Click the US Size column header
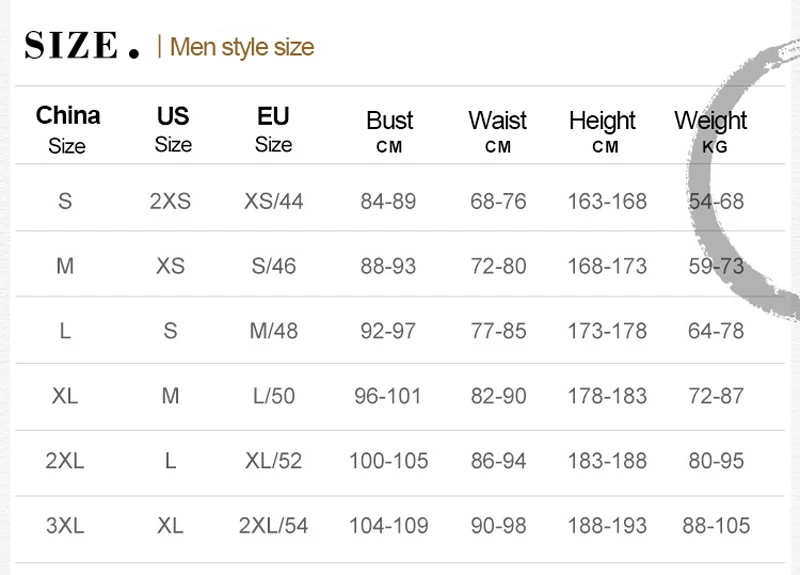Viewport: 800px width, 575px height. 173,130
